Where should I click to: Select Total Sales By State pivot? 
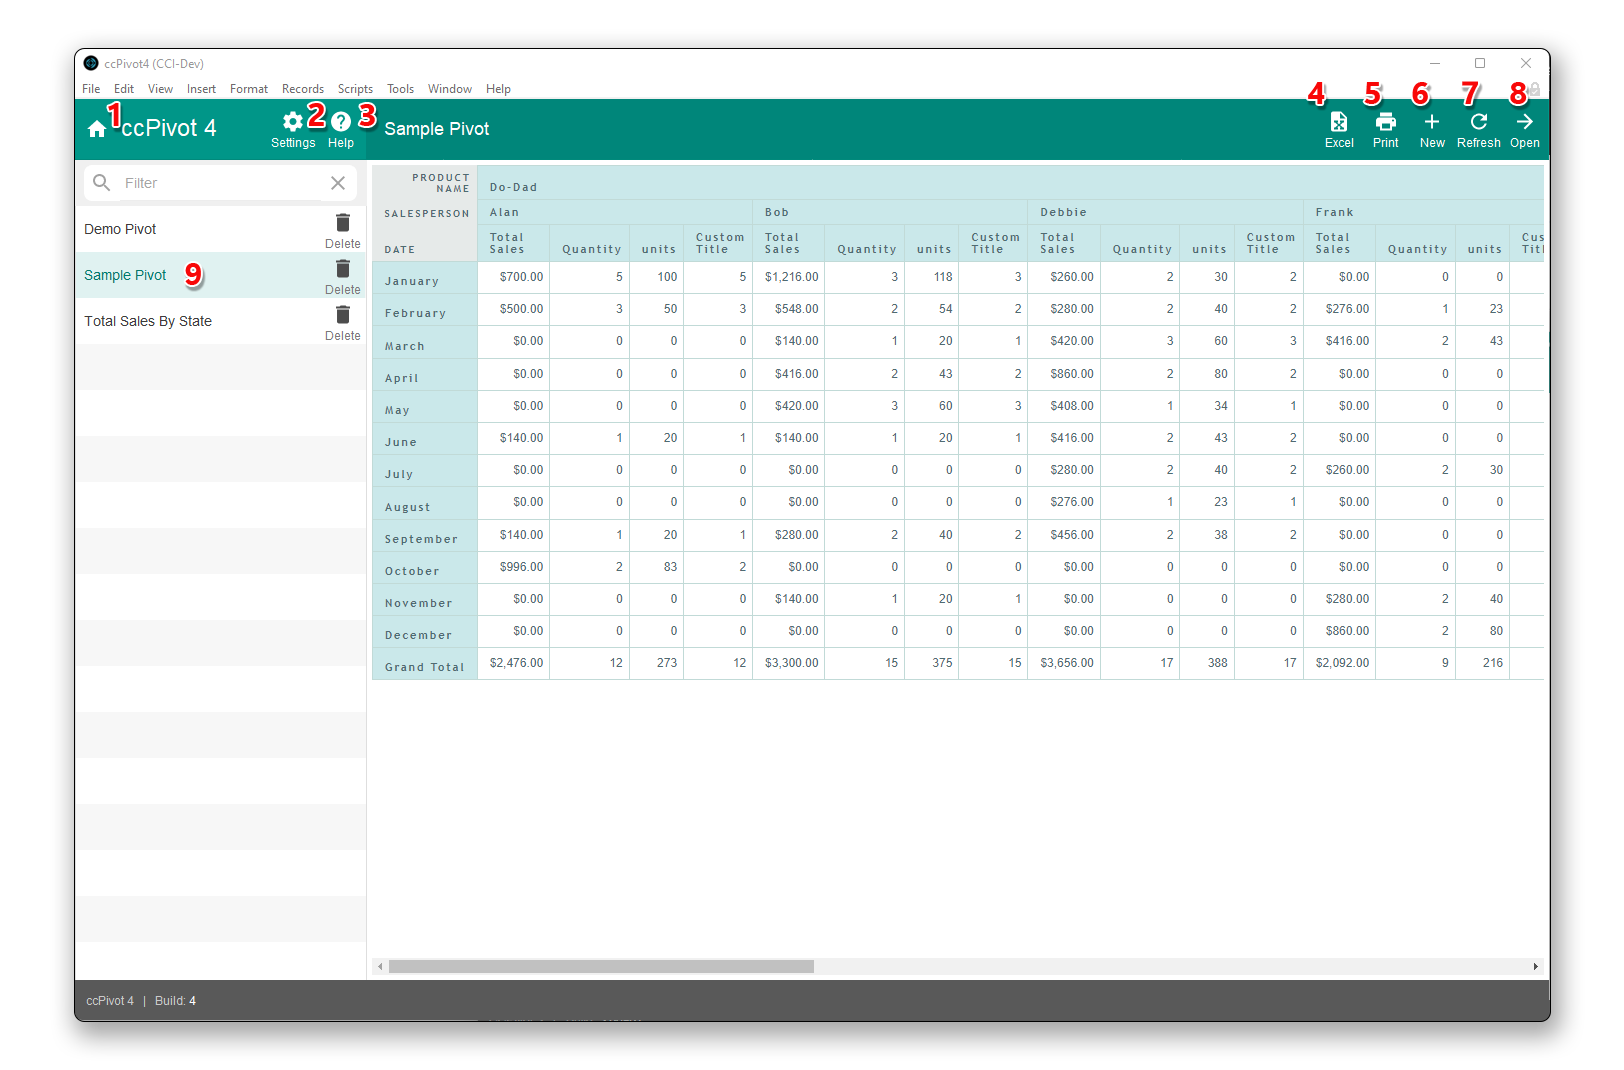[148, 321]
